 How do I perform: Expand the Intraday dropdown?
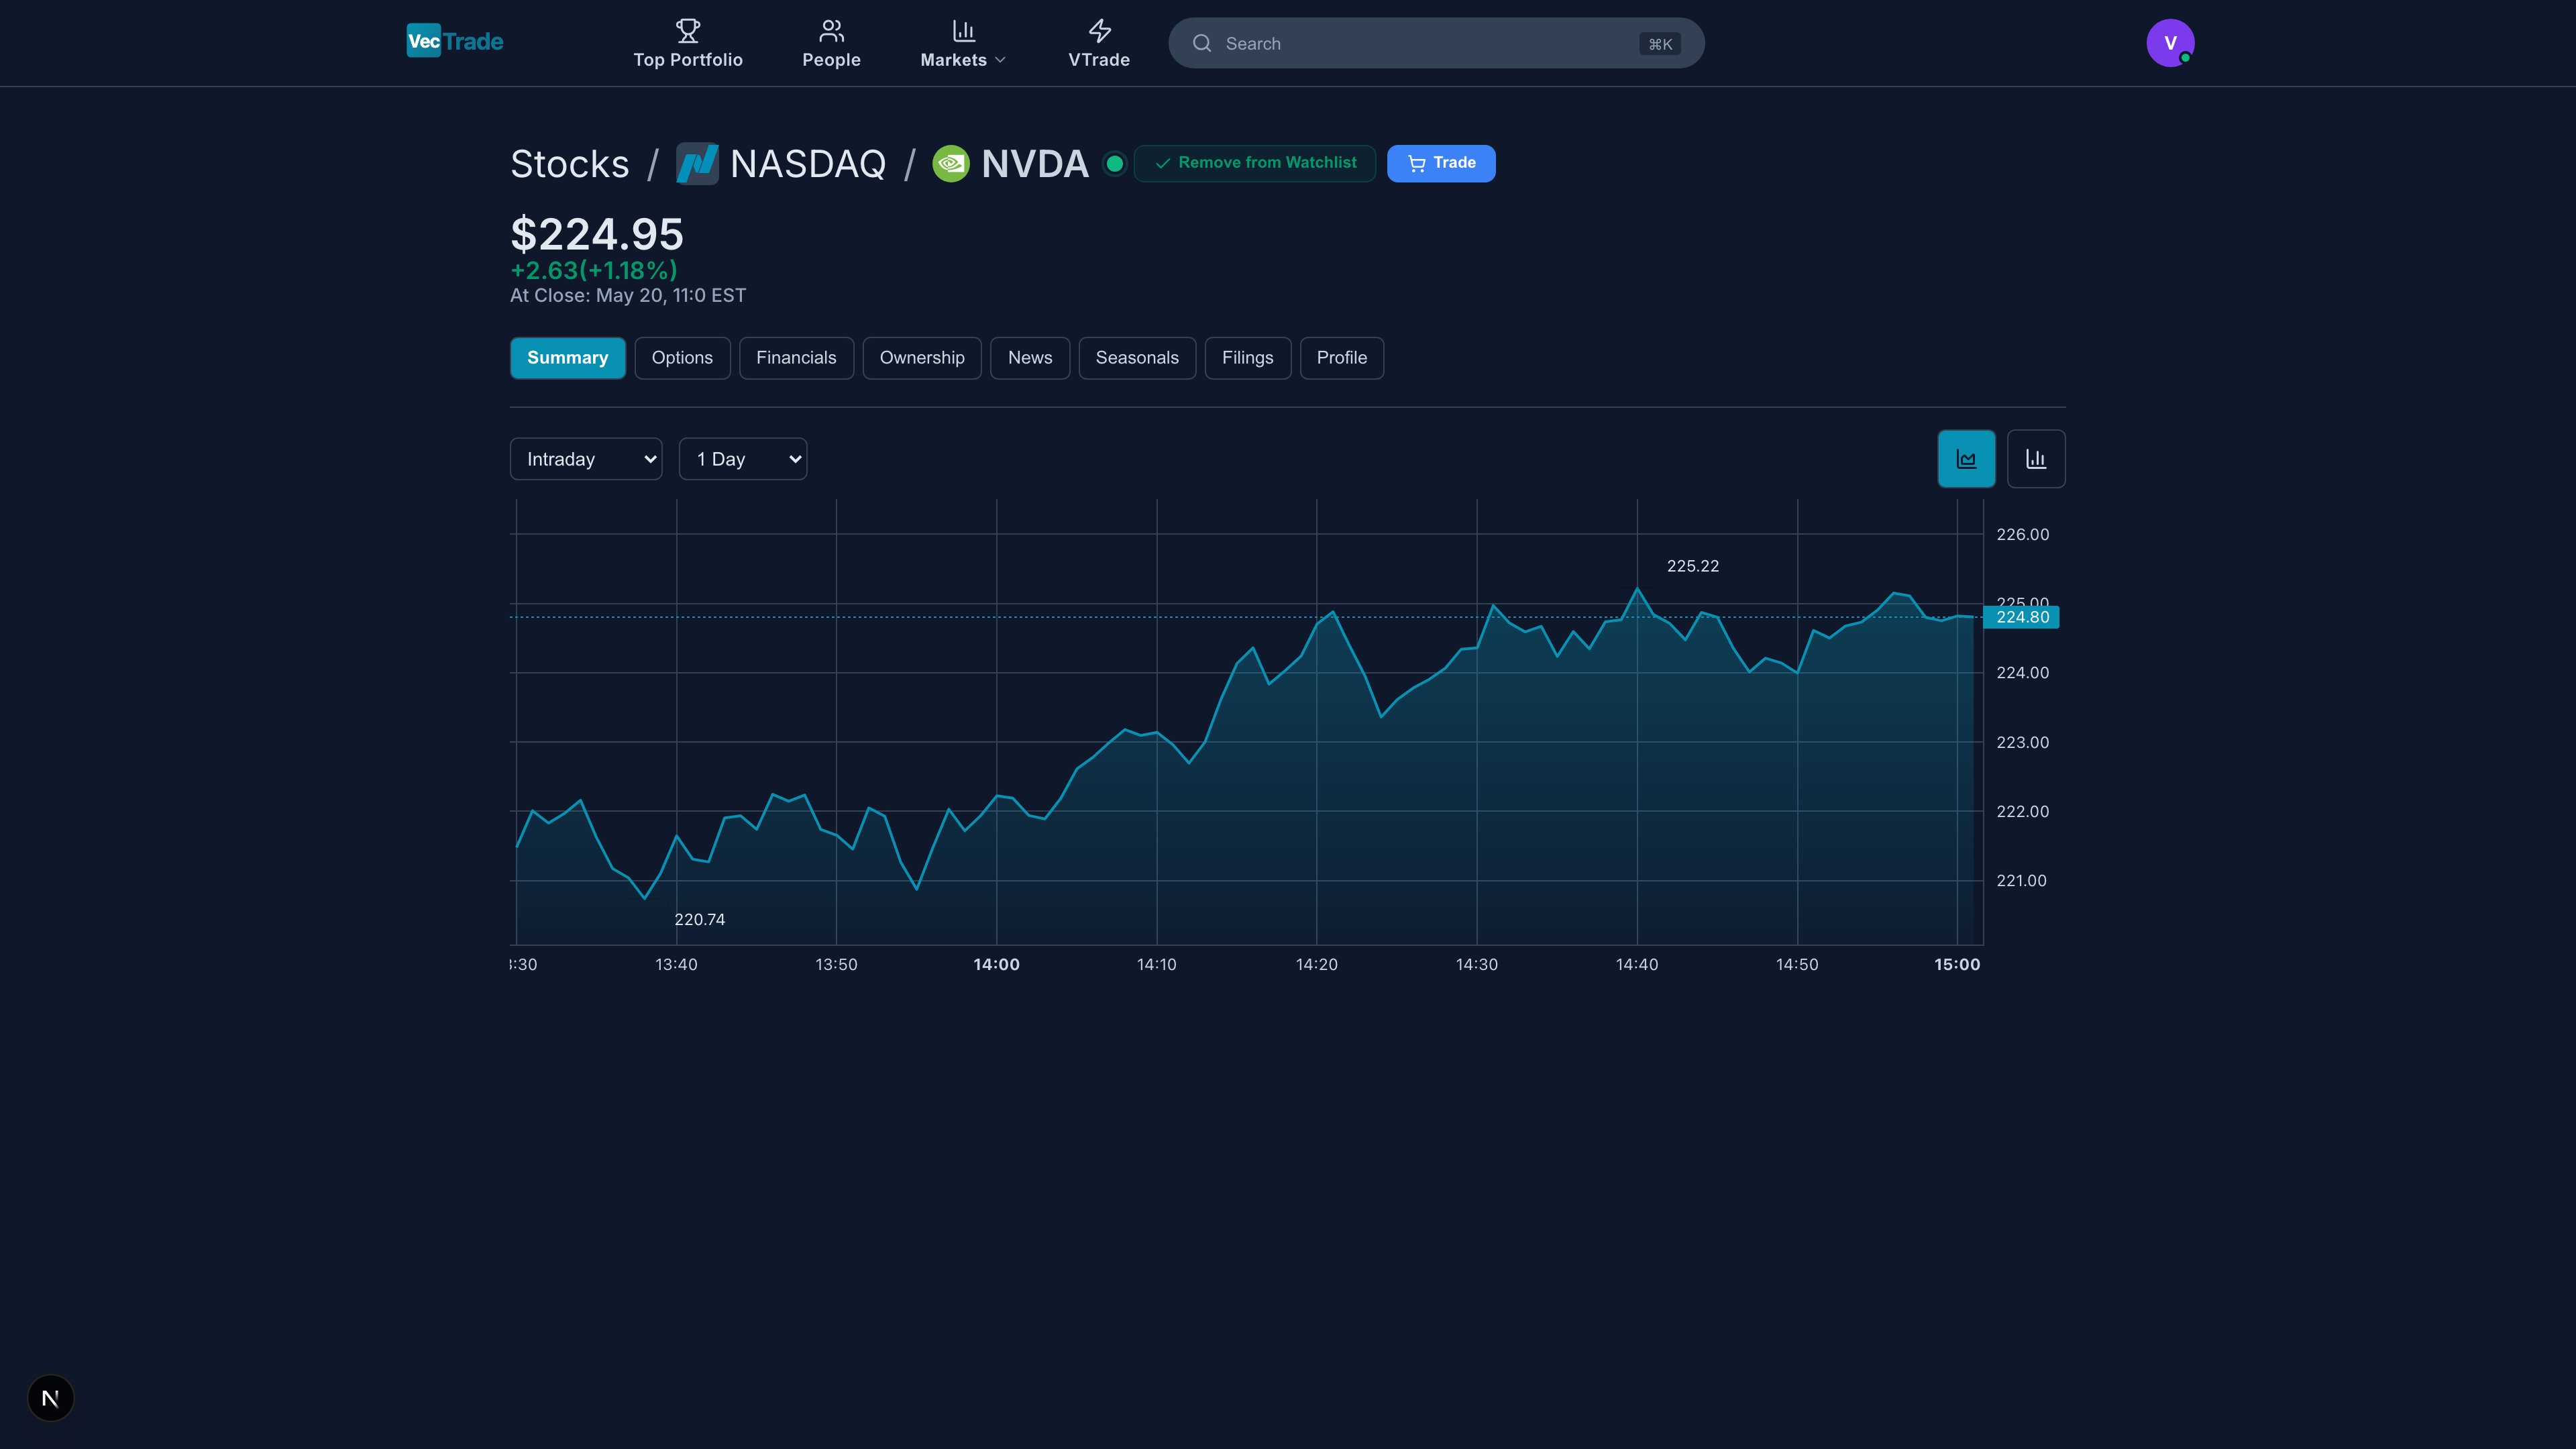coord(586,459)
